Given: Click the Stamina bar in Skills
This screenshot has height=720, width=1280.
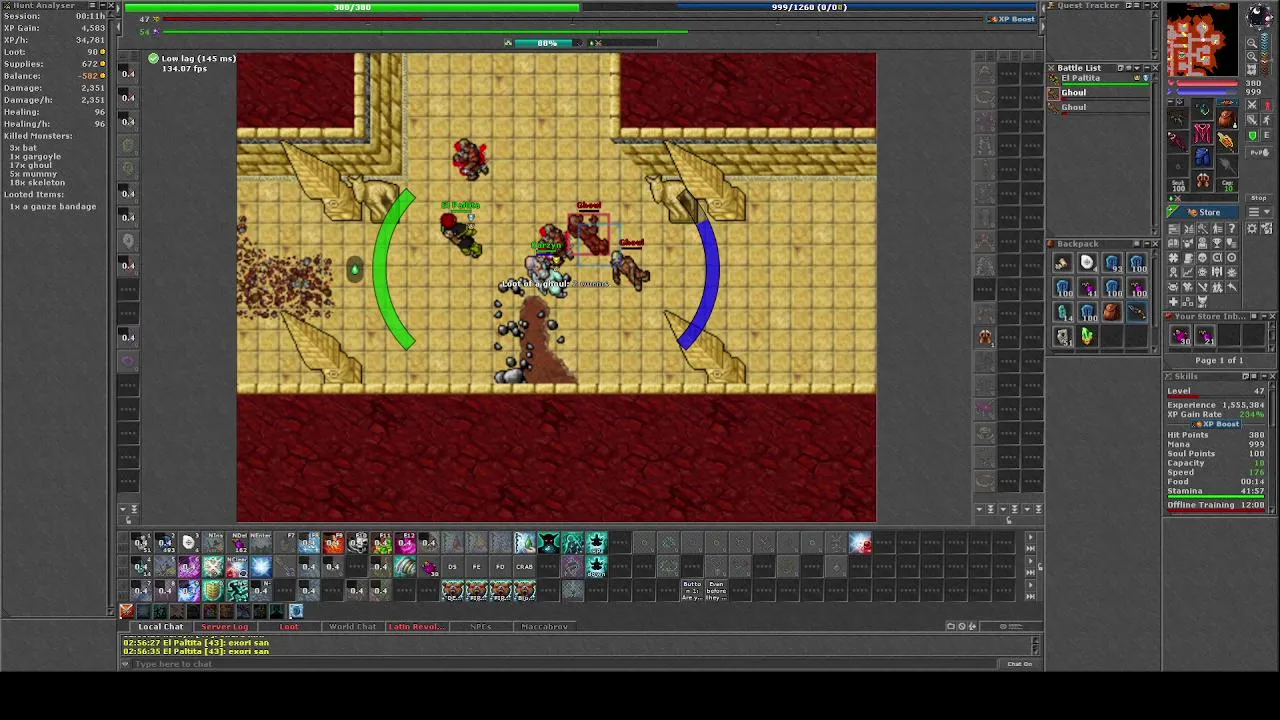Looking at the screenshot, I should tap(1216, 497).
